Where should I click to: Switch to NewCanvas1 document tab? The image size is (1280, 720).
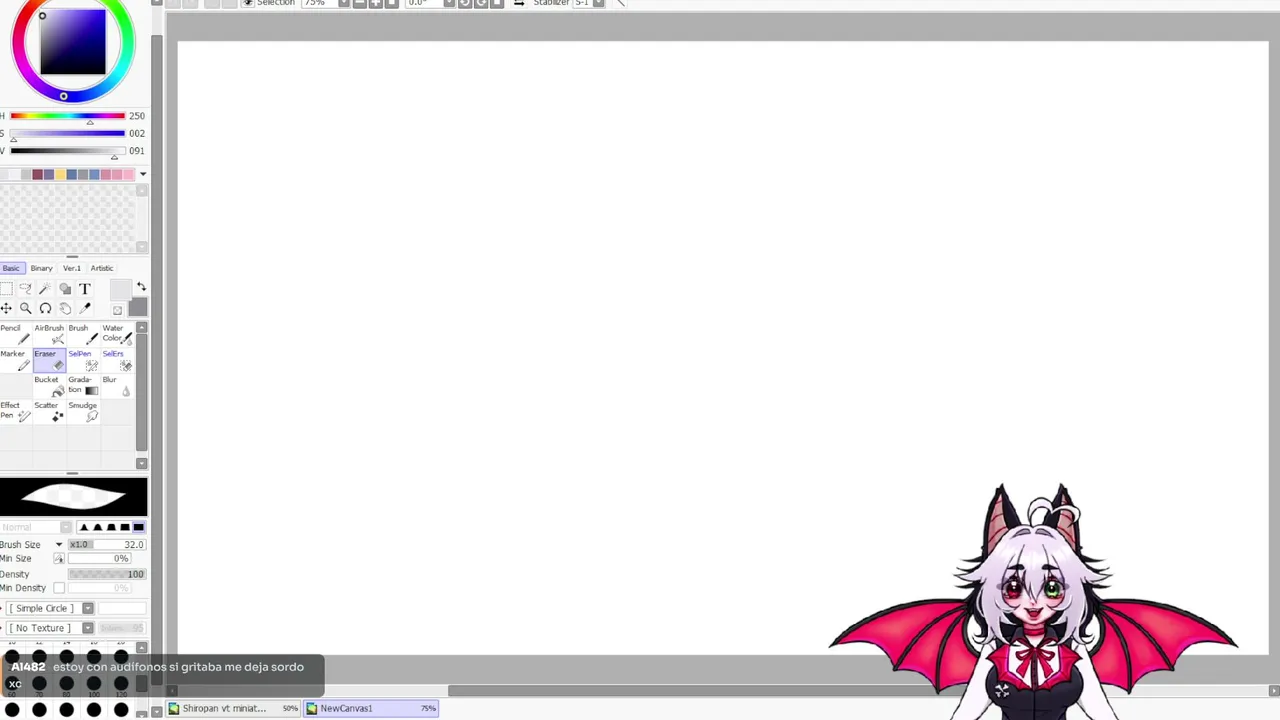[371, 708]
